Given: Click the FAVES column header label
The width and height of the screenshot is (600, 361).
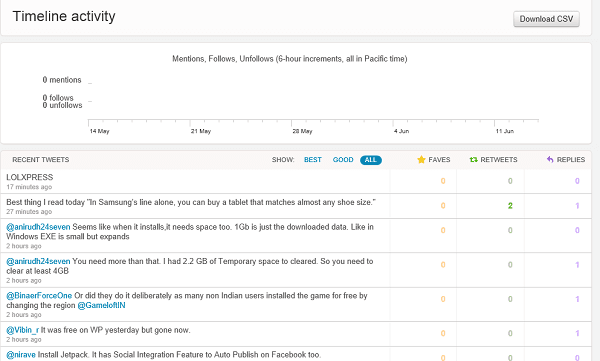Looking at the screenshot, I should [439, 160].
